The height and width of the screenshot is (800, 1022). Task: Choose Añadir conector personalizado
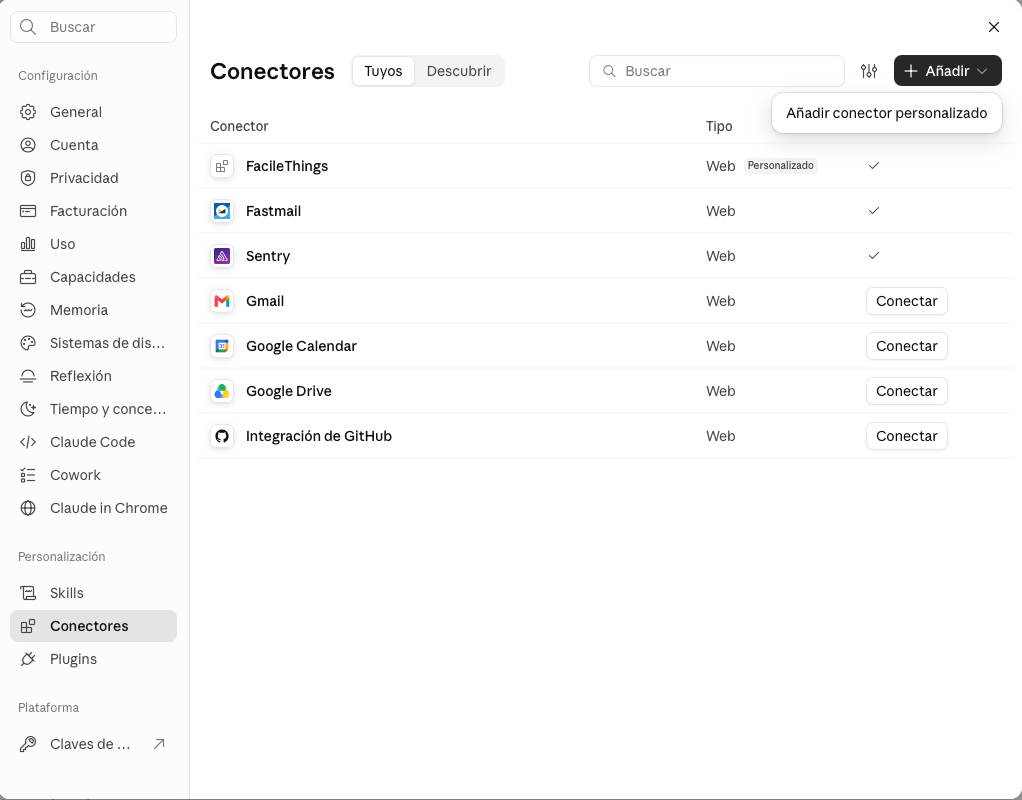tap(886, 113)
